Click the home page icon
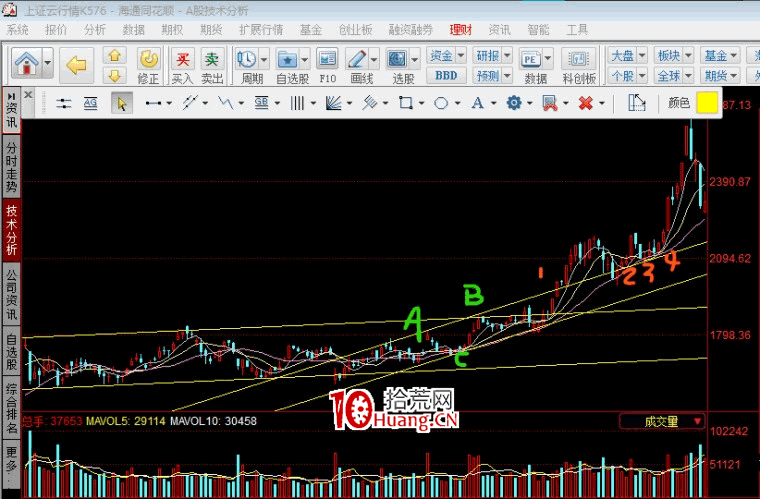 point(26,63)
